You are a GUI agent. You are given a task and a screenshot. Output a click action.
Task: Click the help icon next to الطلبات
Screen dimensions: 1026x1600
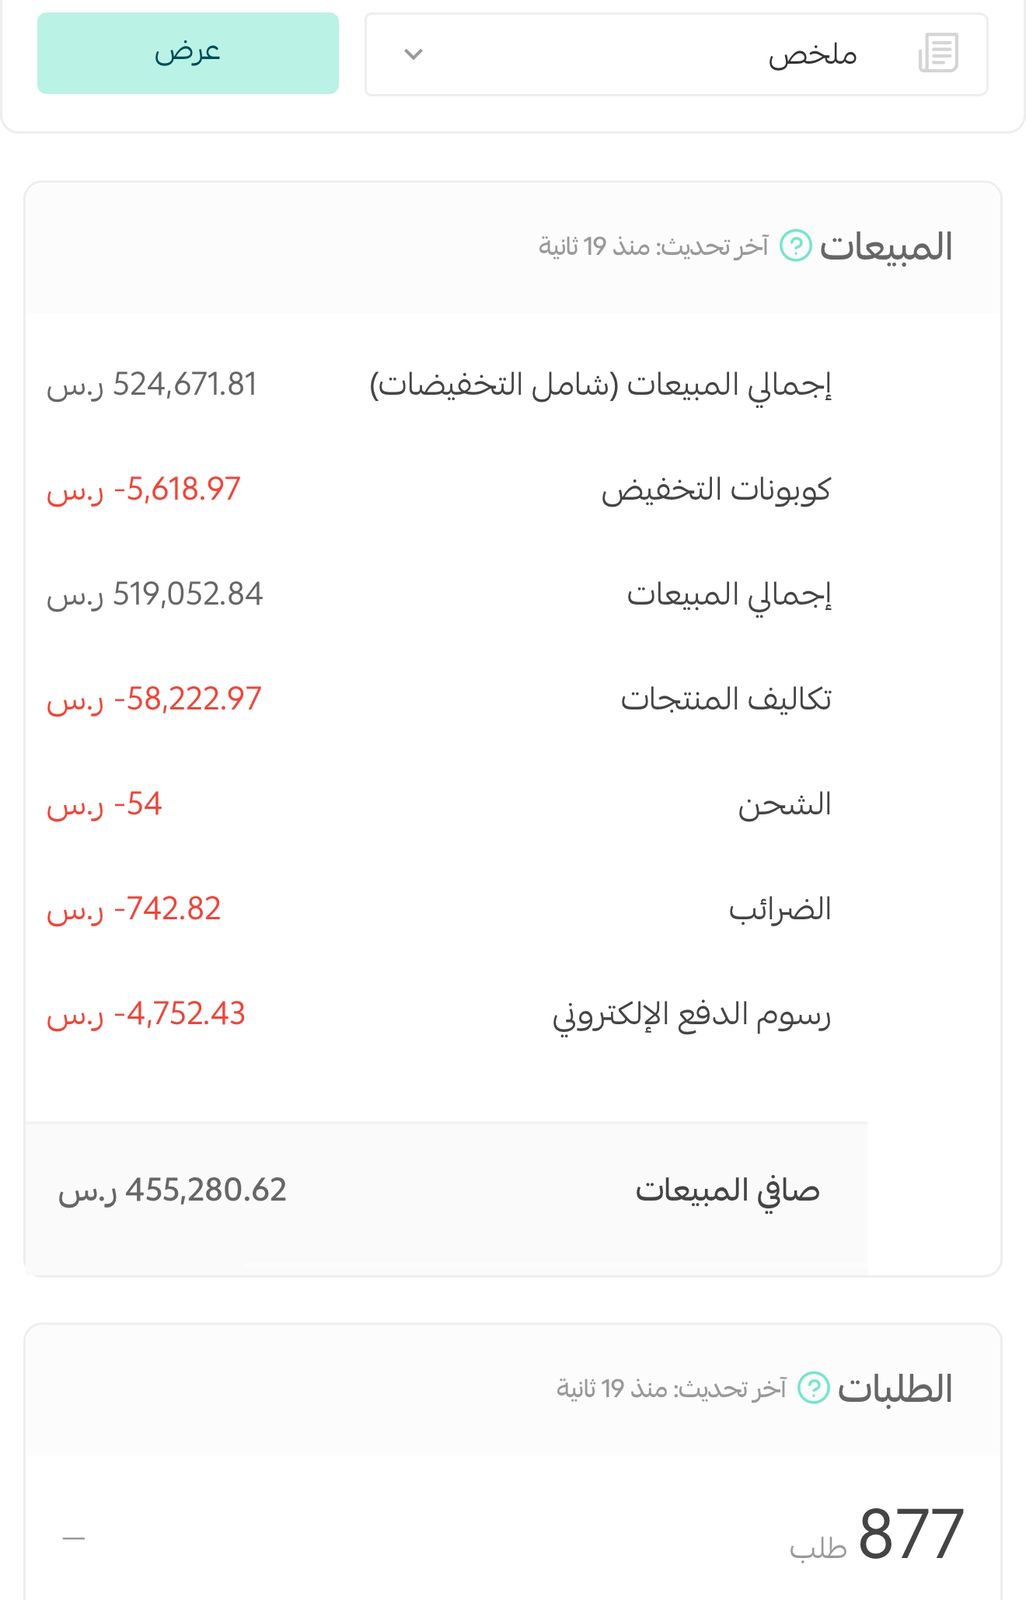pos(813,1388)
